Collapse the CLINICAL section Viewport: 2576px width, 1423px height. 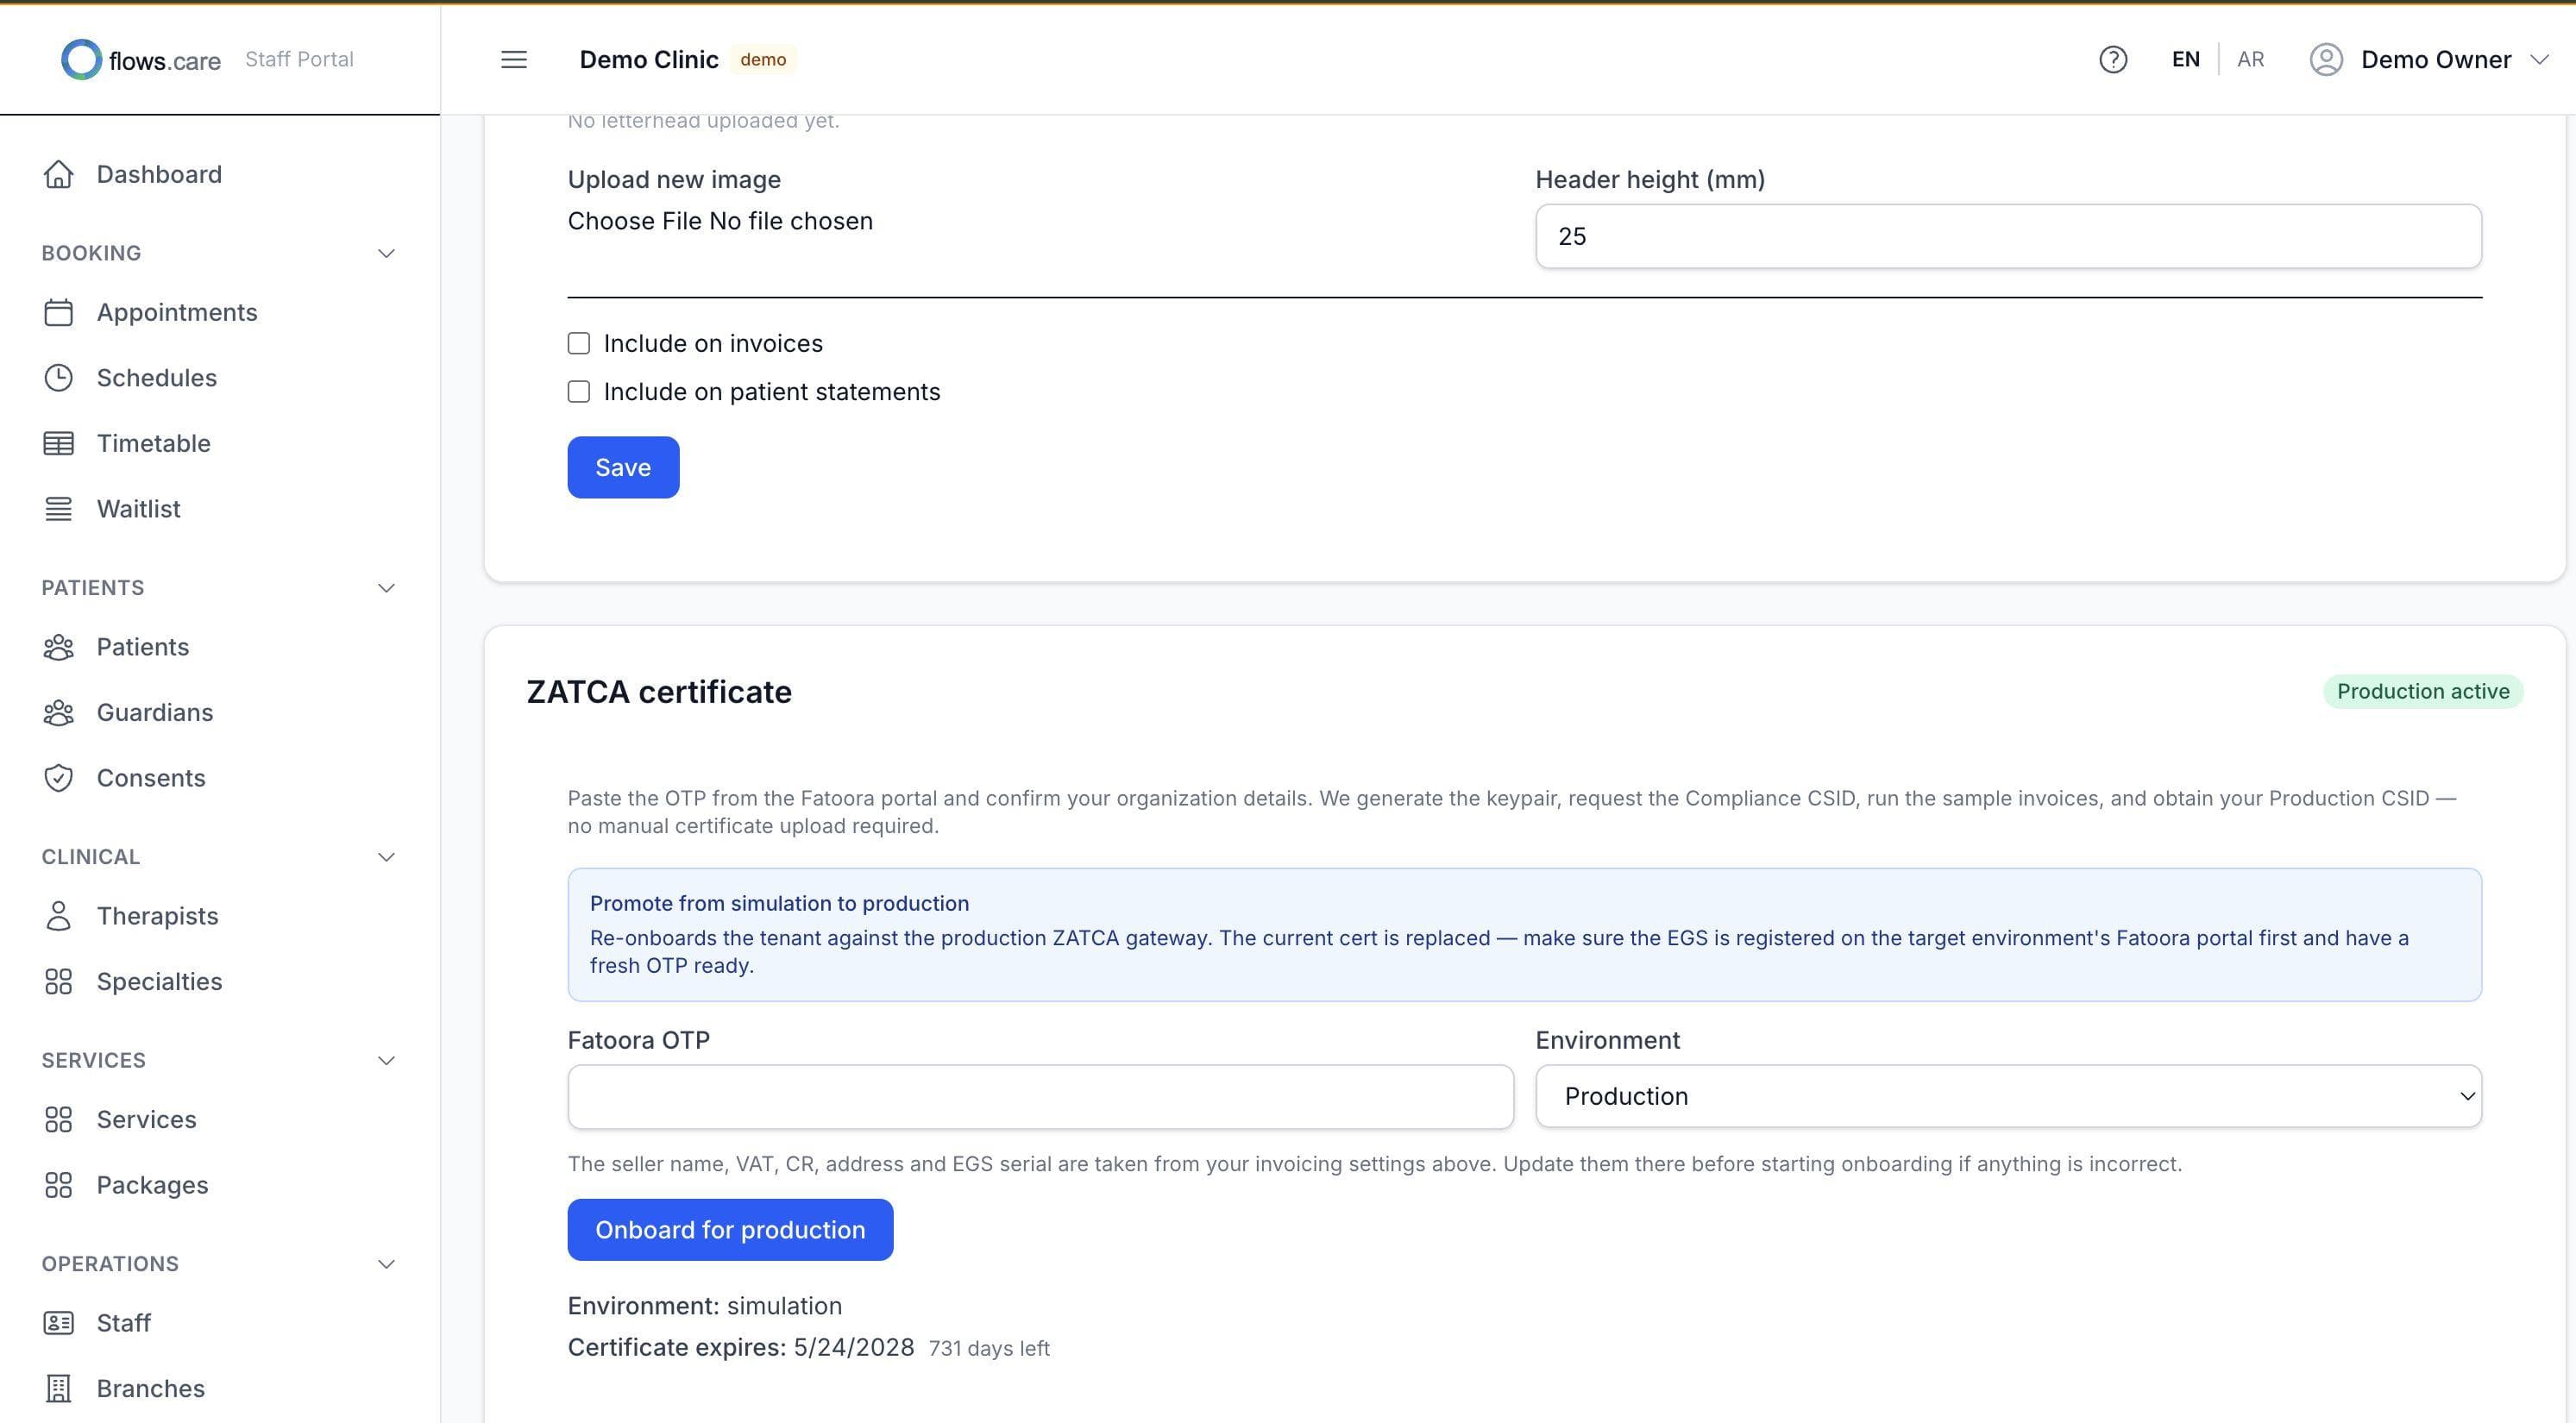[x=386, y=857]
